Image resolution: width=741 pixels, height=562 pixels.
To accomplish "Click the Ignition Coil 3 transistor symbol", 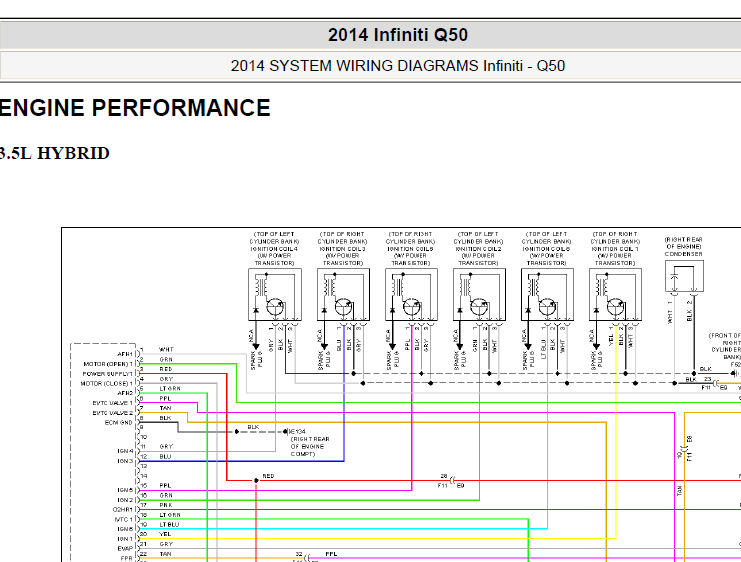I will click(x=344, y=307).
